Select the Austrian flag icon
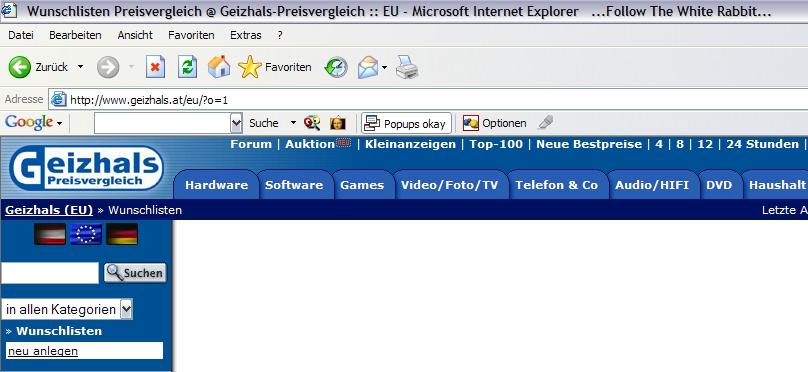 pyautogui.click(x=50, y=234)
